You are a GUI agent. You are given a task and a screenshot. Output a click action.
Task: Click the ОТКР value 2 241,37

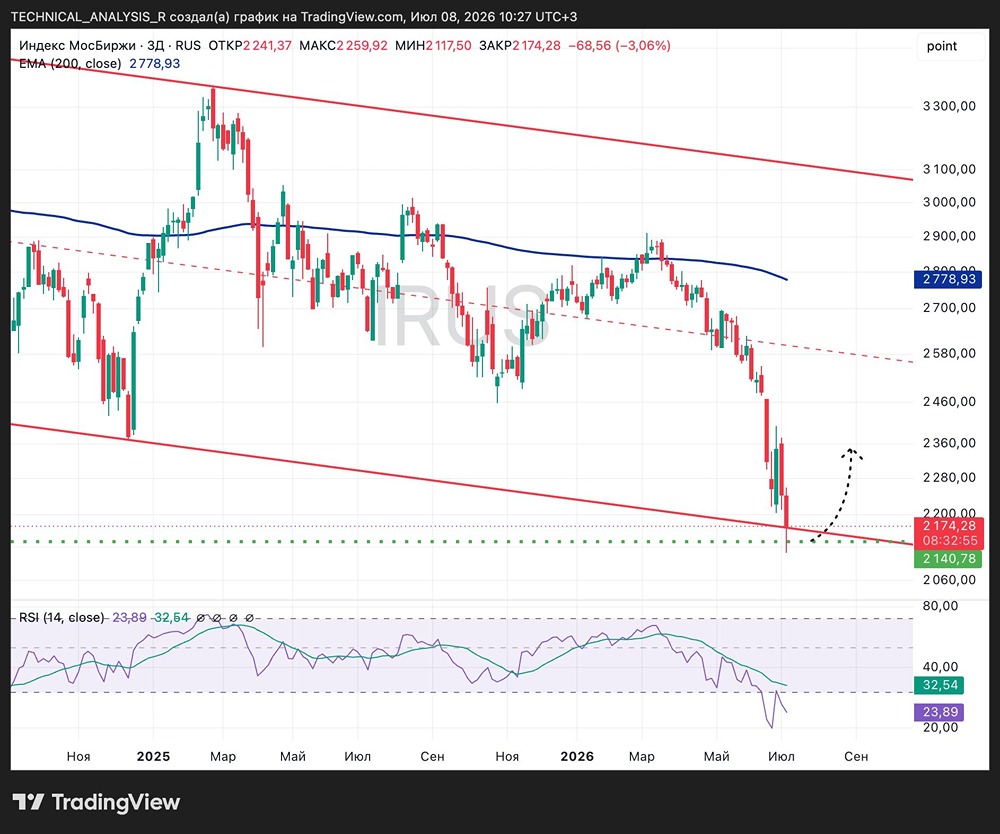point(267,46)
